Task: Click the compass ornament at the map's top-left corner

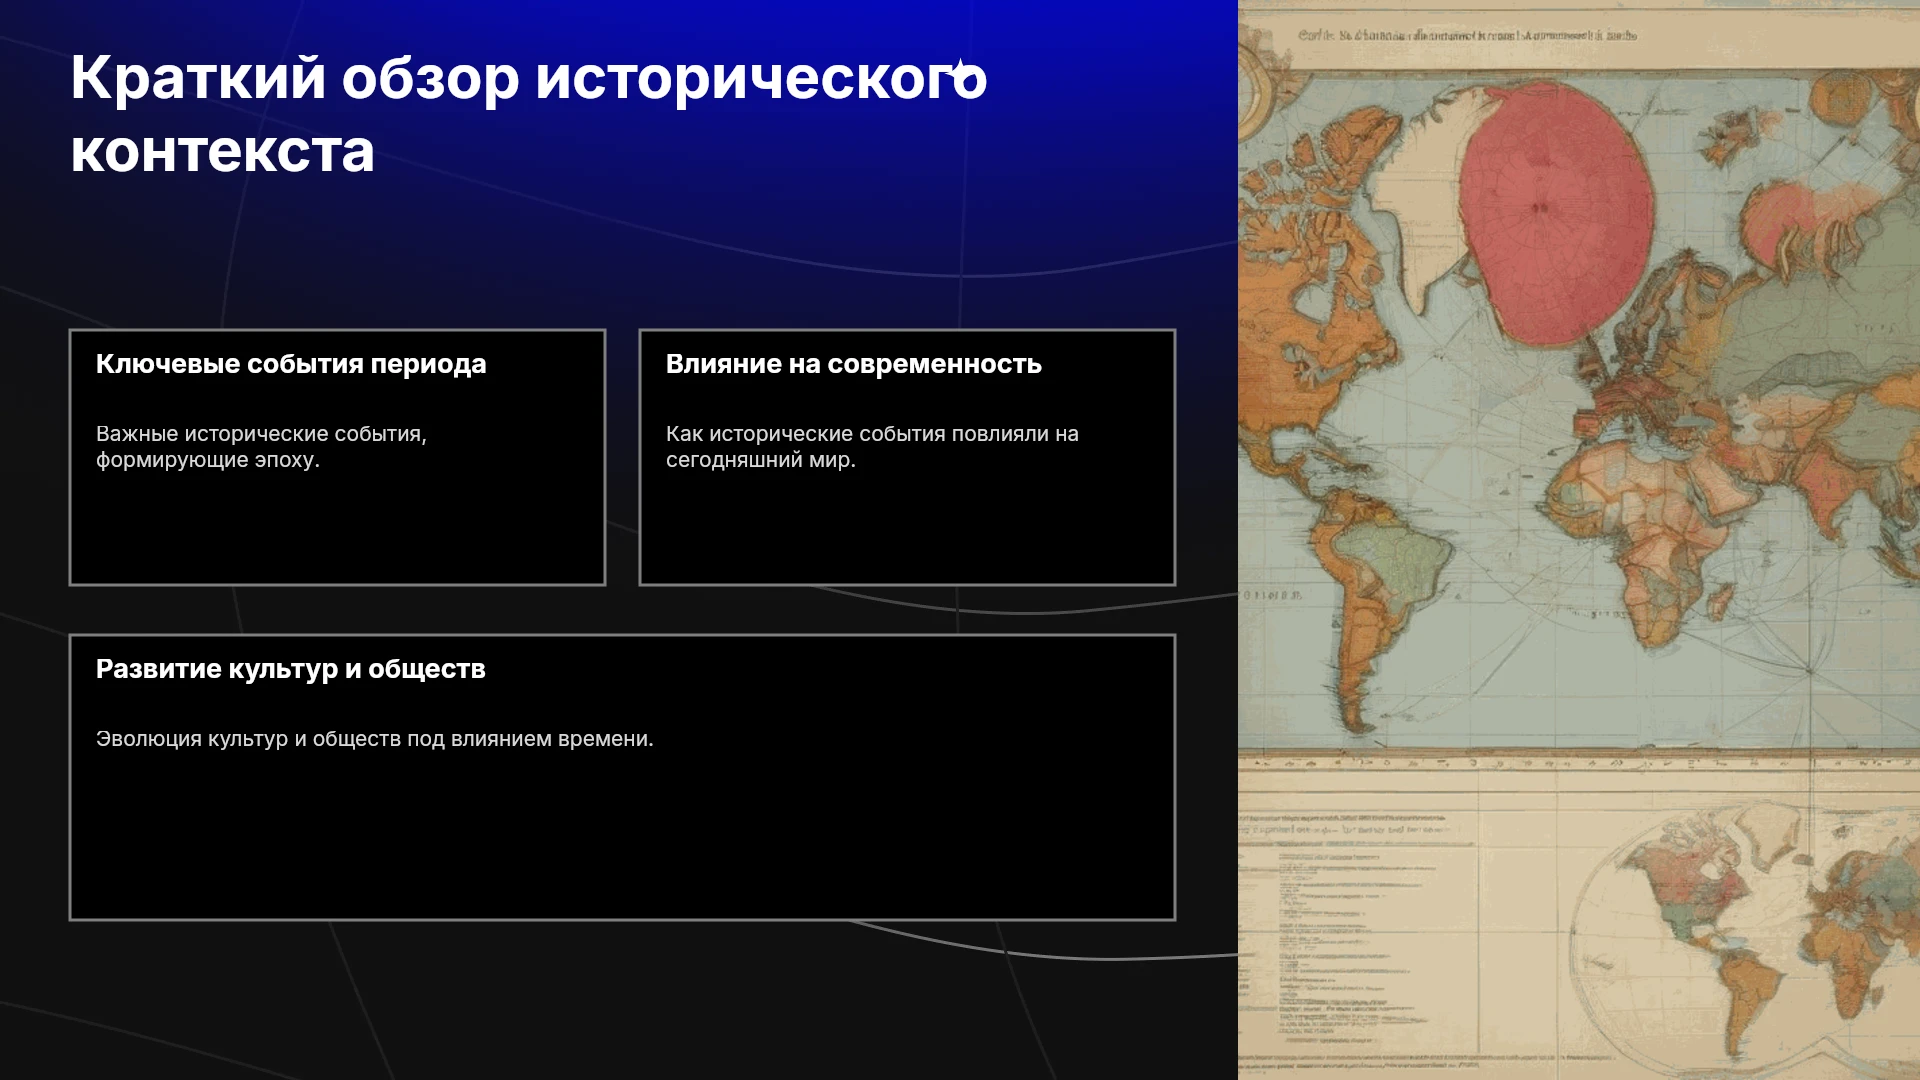Action: [x=1252, y=80]
